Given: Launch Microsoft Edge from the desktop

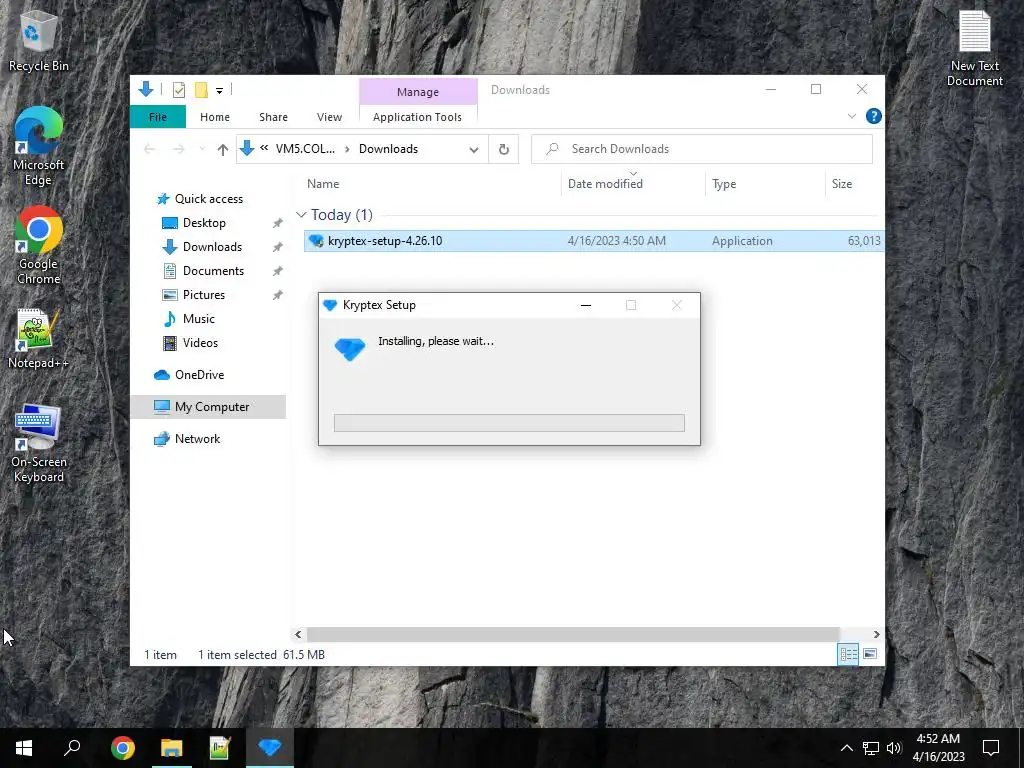Looking at the screenshot, I should pyautogui.click(x=38, y=146).
